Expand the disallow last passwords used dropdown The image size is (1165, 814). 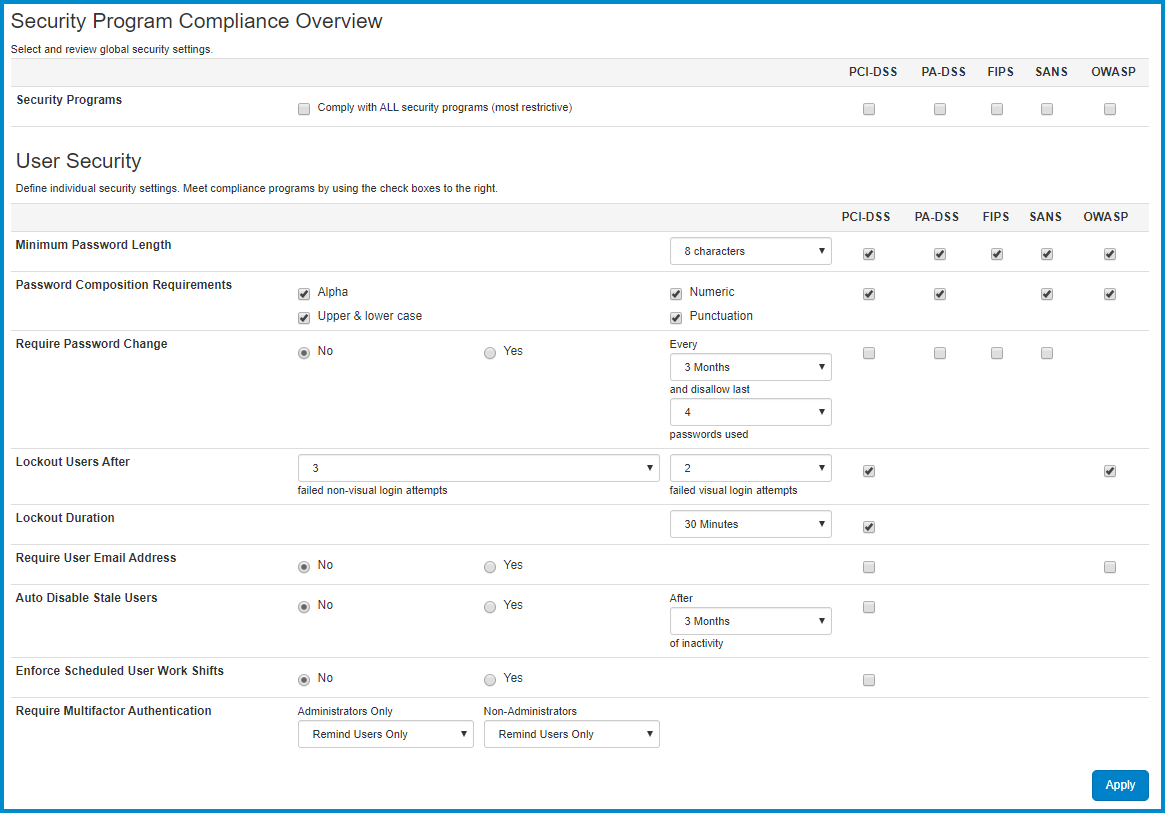pyautogui.click(x=750, y=412)
